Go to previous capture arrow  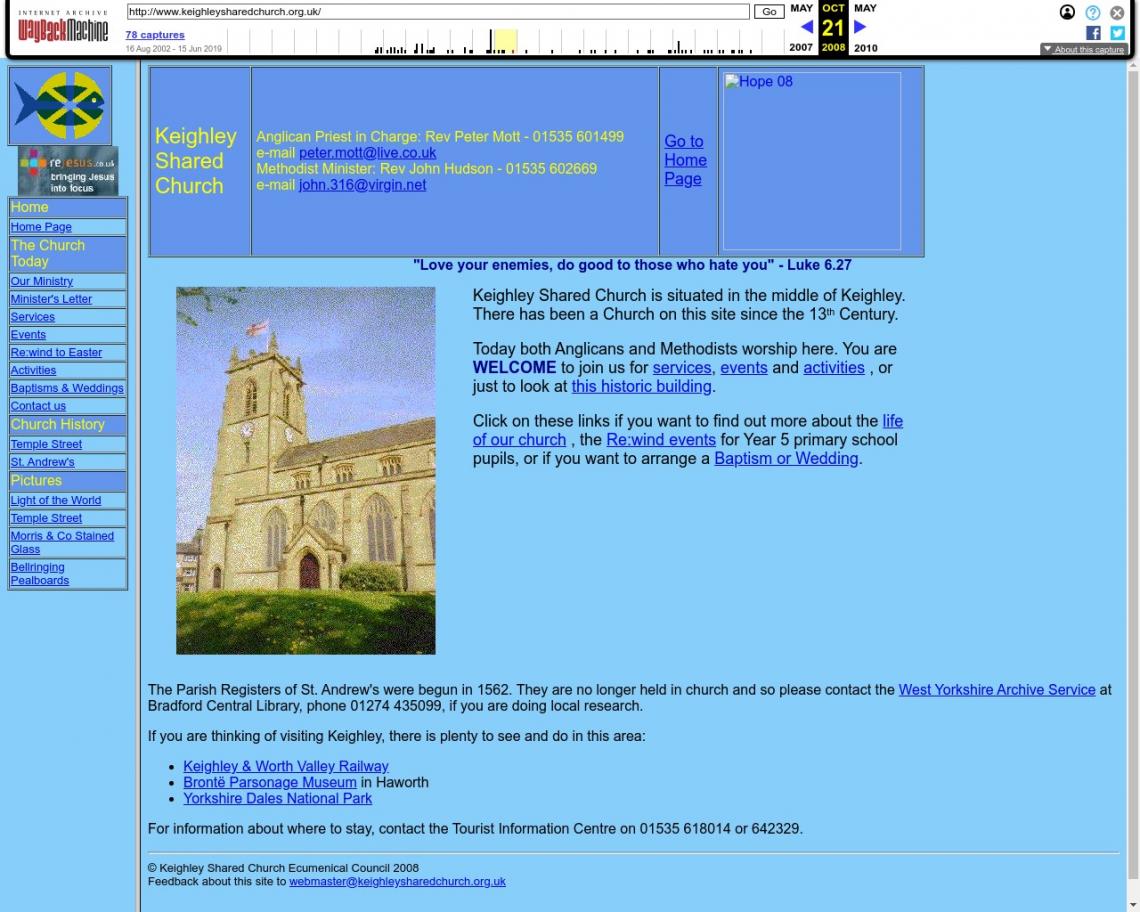[x=806, y=27]
